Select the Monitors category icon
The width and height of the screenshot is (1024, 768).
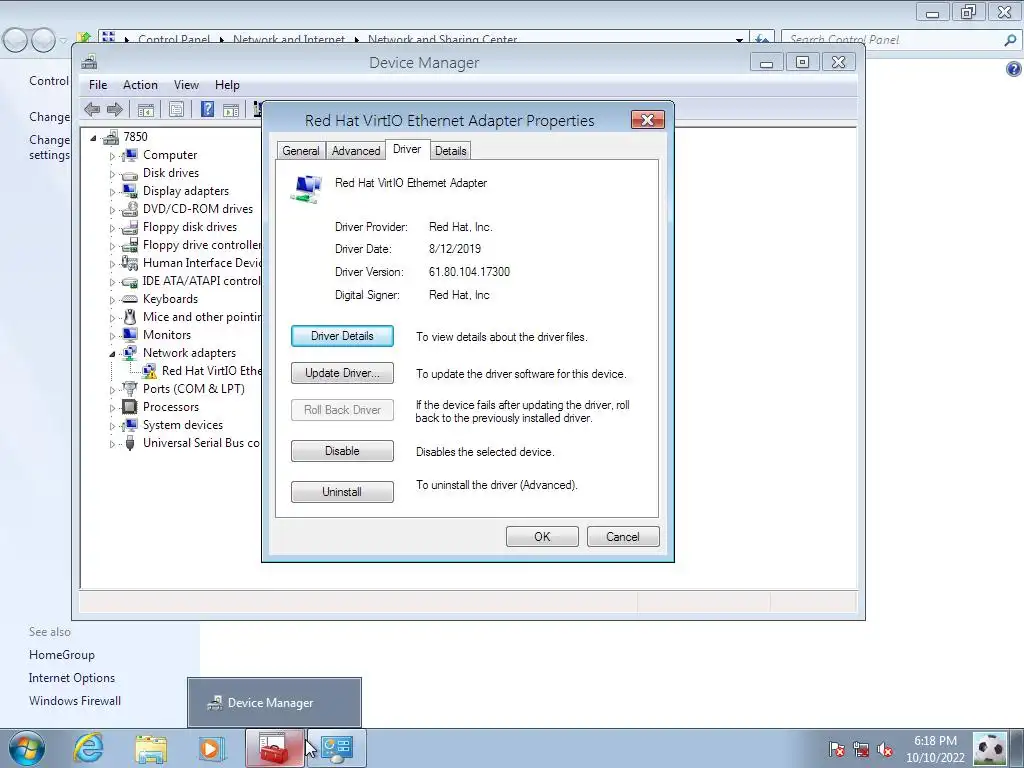click(x=130, y=334)
